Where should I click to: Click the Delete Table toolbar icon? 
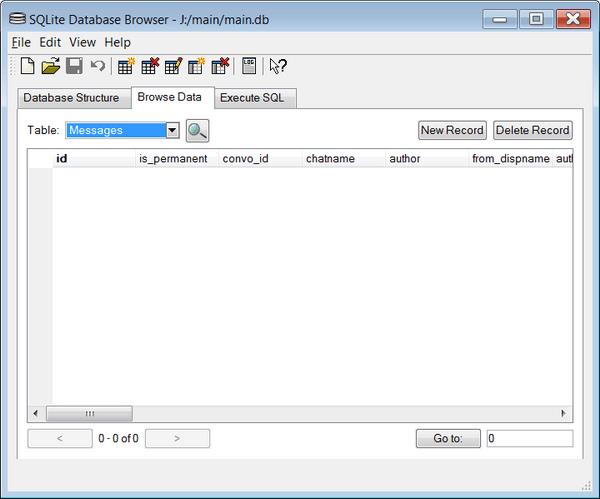pos(149,66)
